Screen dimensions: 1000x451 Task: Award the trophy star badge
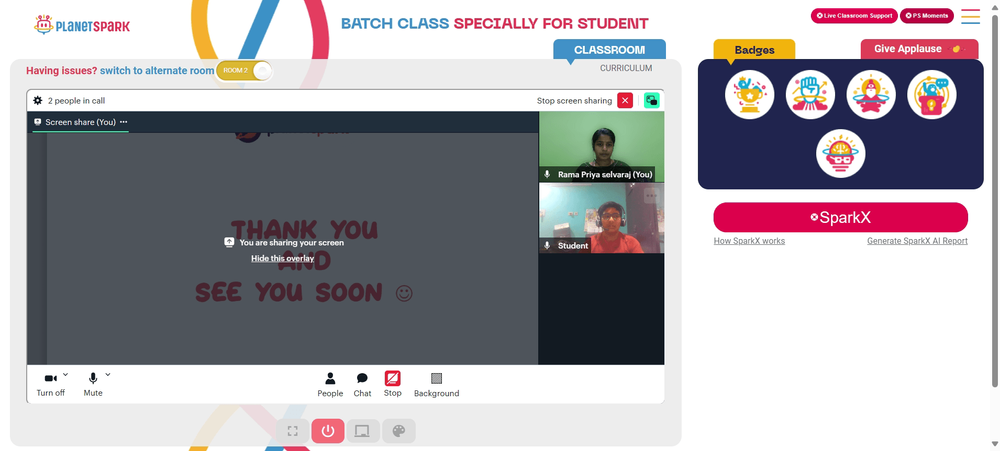[x=750, y=94]
